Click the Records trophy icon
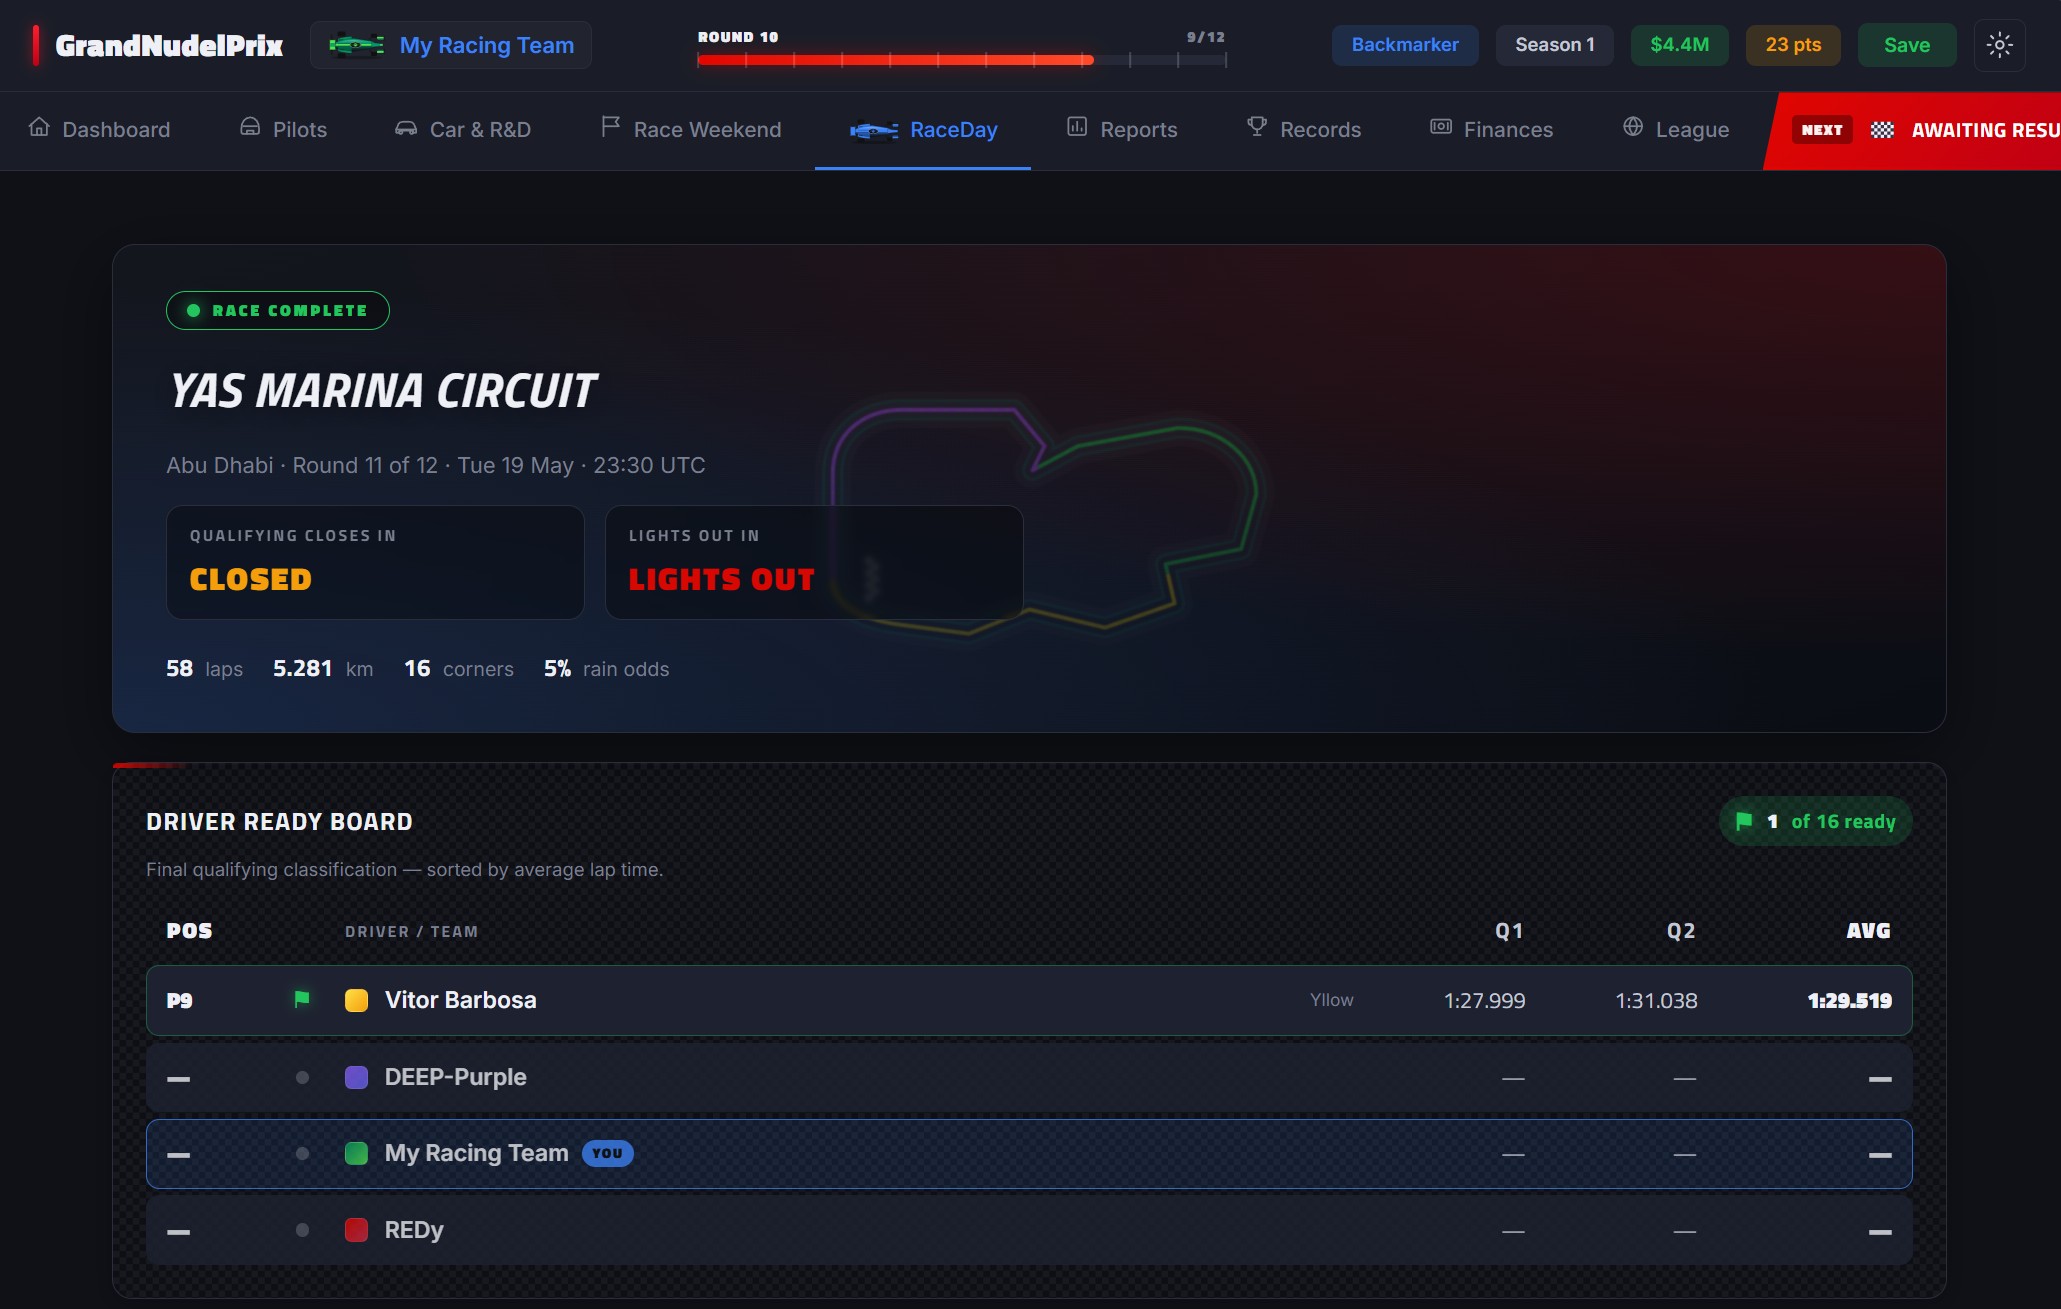Image resolution: width=2061 pixels, height=1309 pixels. [x=1257, y=127]
